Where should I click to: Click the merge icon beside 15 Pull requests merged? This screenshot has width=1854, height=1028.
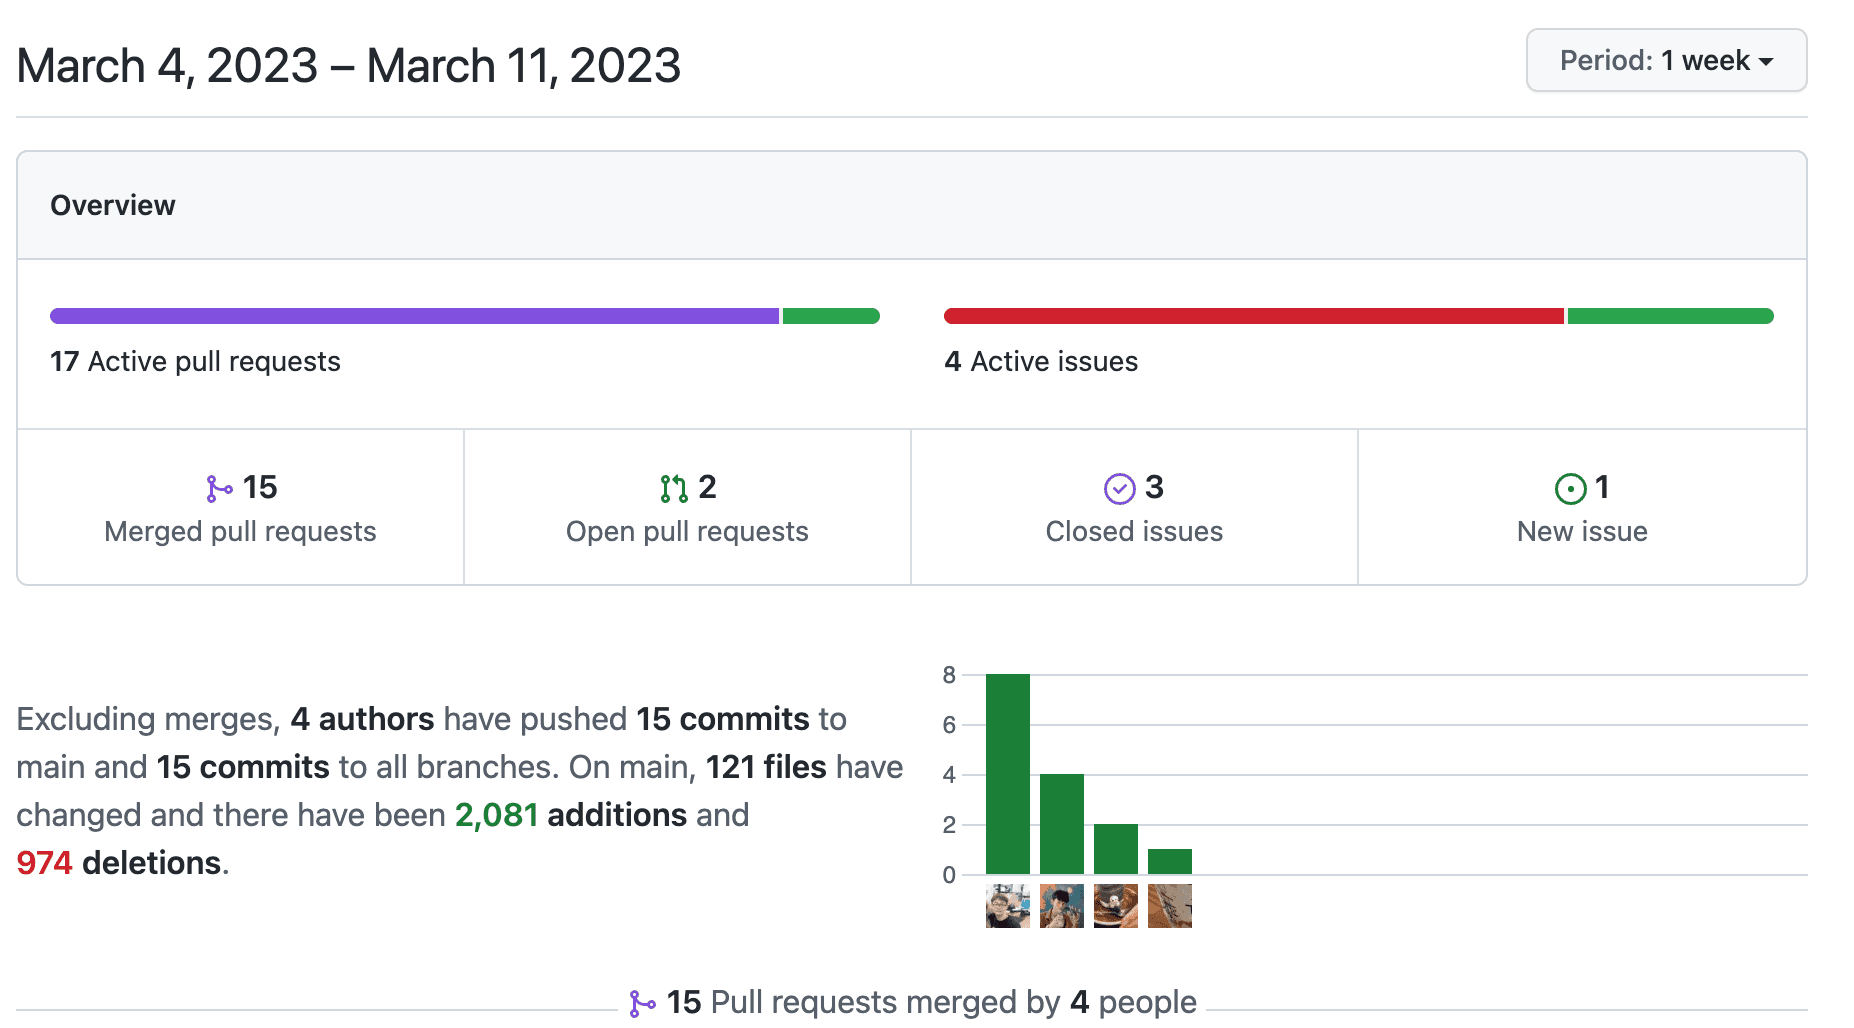pos(642,1003)
